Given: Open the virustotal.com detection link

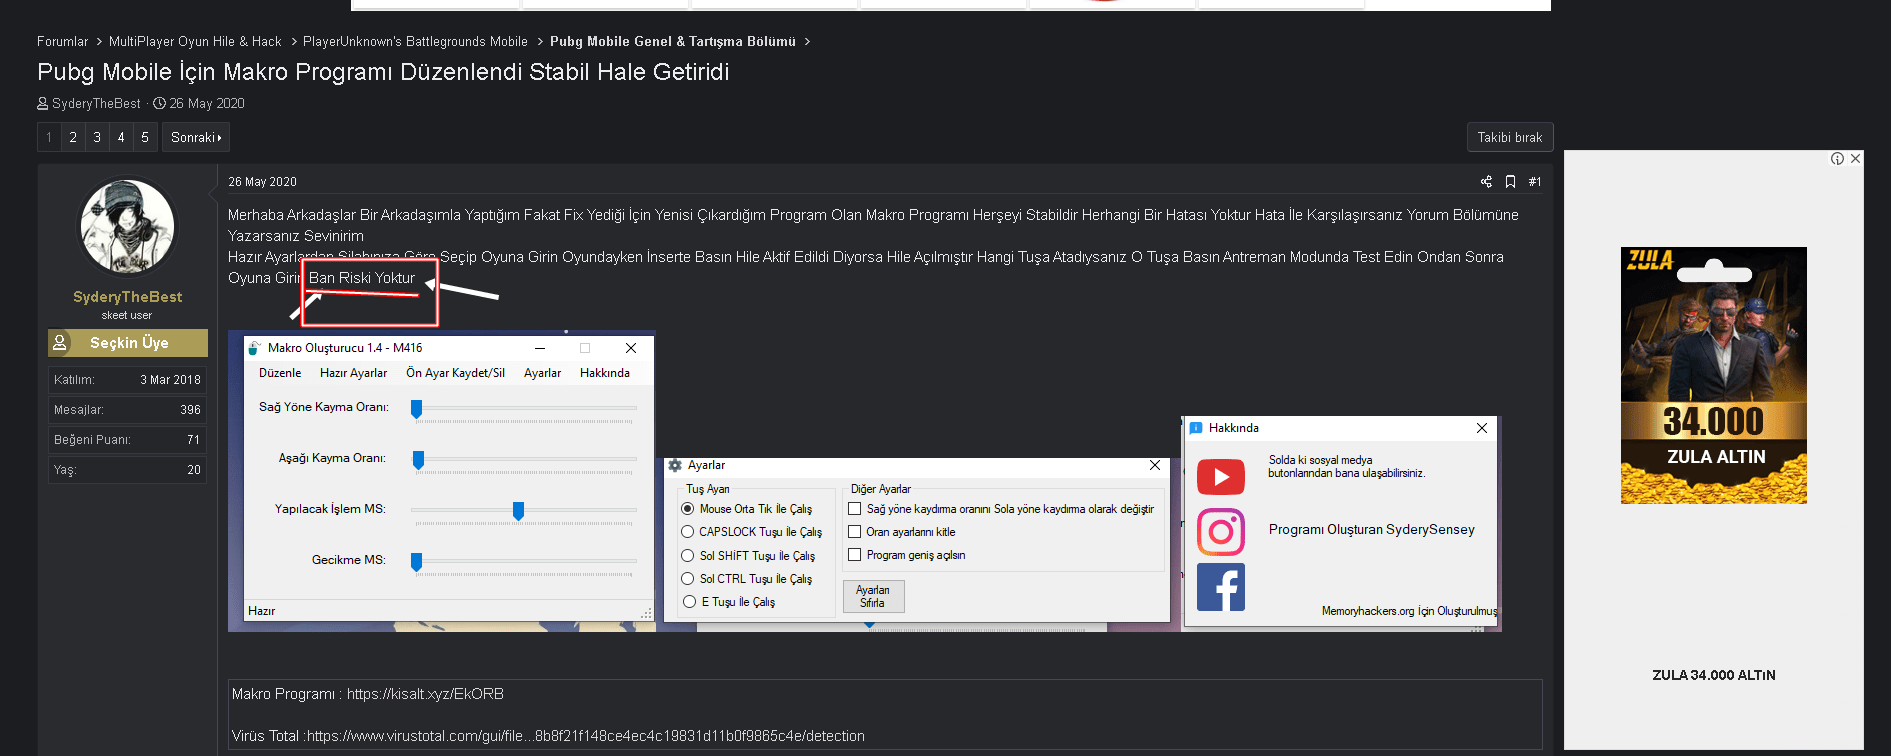Looking at the screenshot, I should (586, 736).
